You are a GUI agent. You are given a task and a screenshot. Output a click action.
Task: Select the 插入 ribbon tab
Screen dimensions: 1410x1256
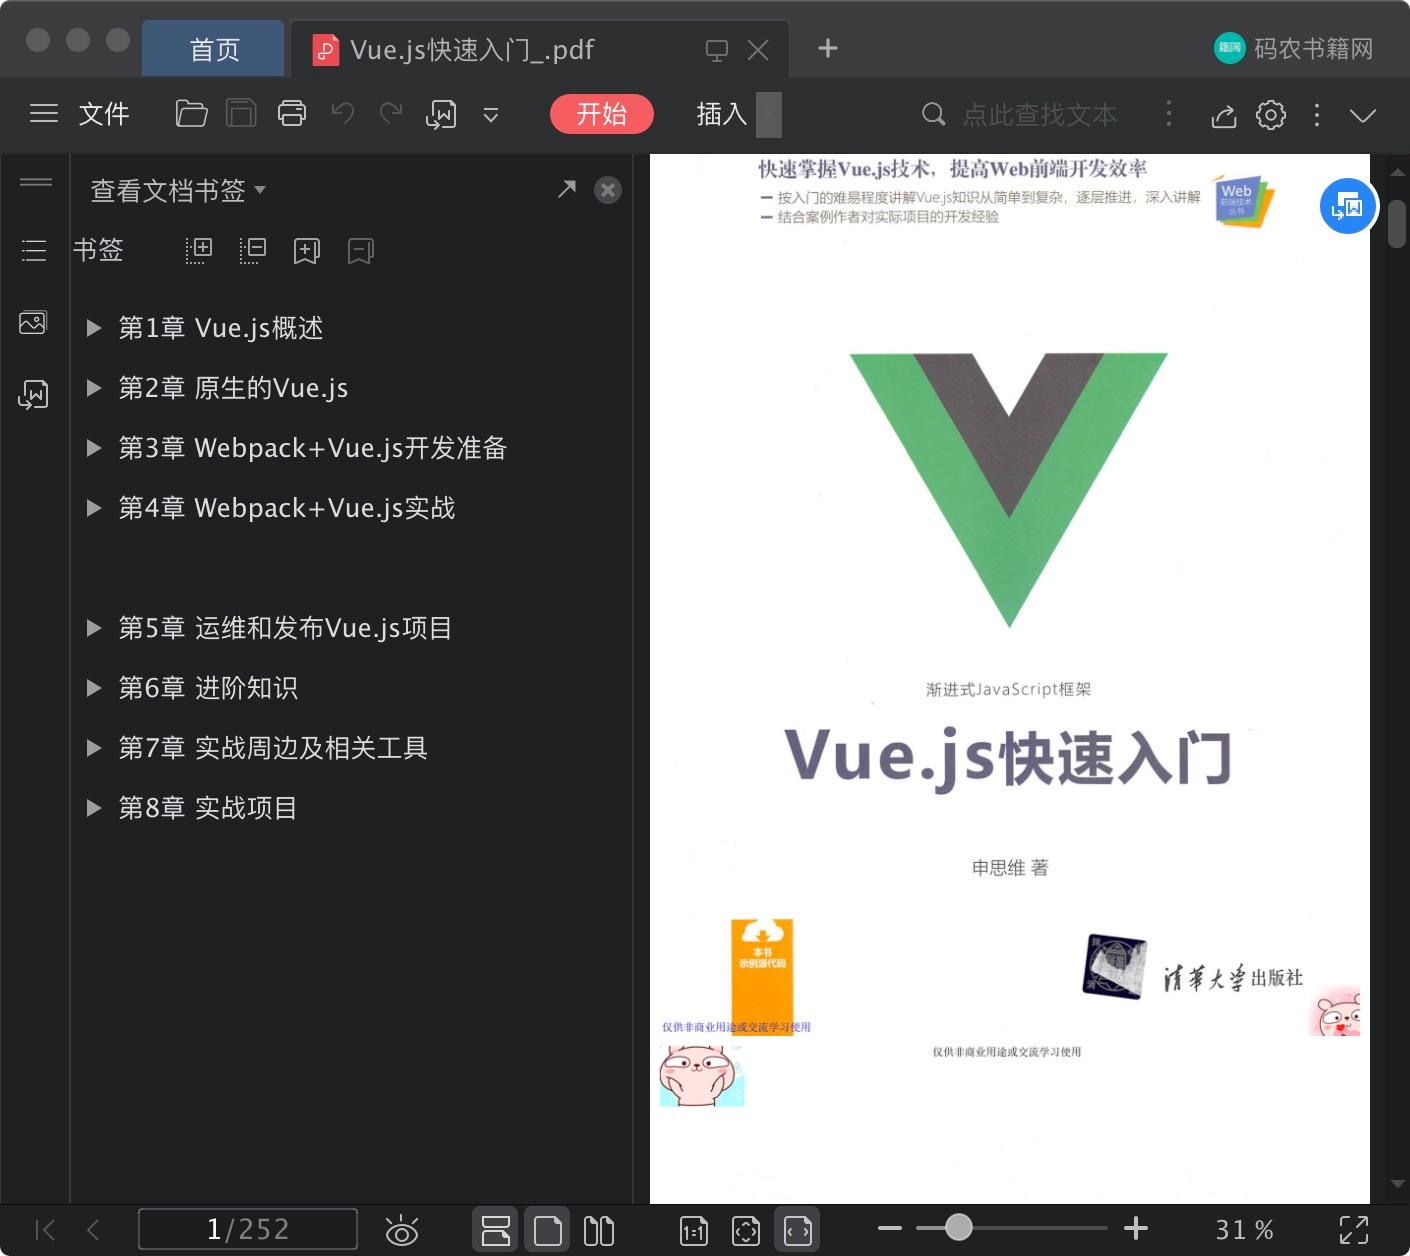click(722, 114)
